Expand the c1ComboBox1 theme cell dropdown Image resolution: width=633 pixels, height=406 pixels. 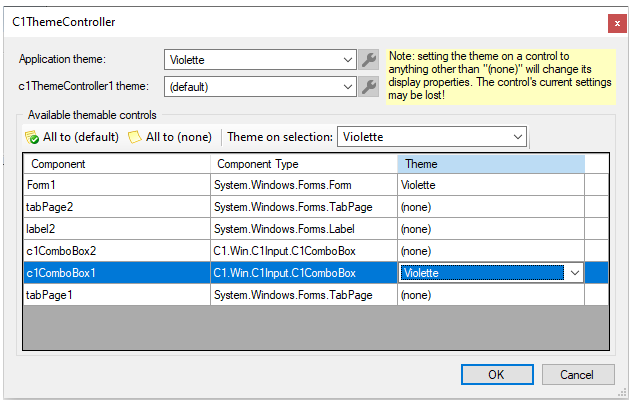pyautogui.click(x=574, y=272)
